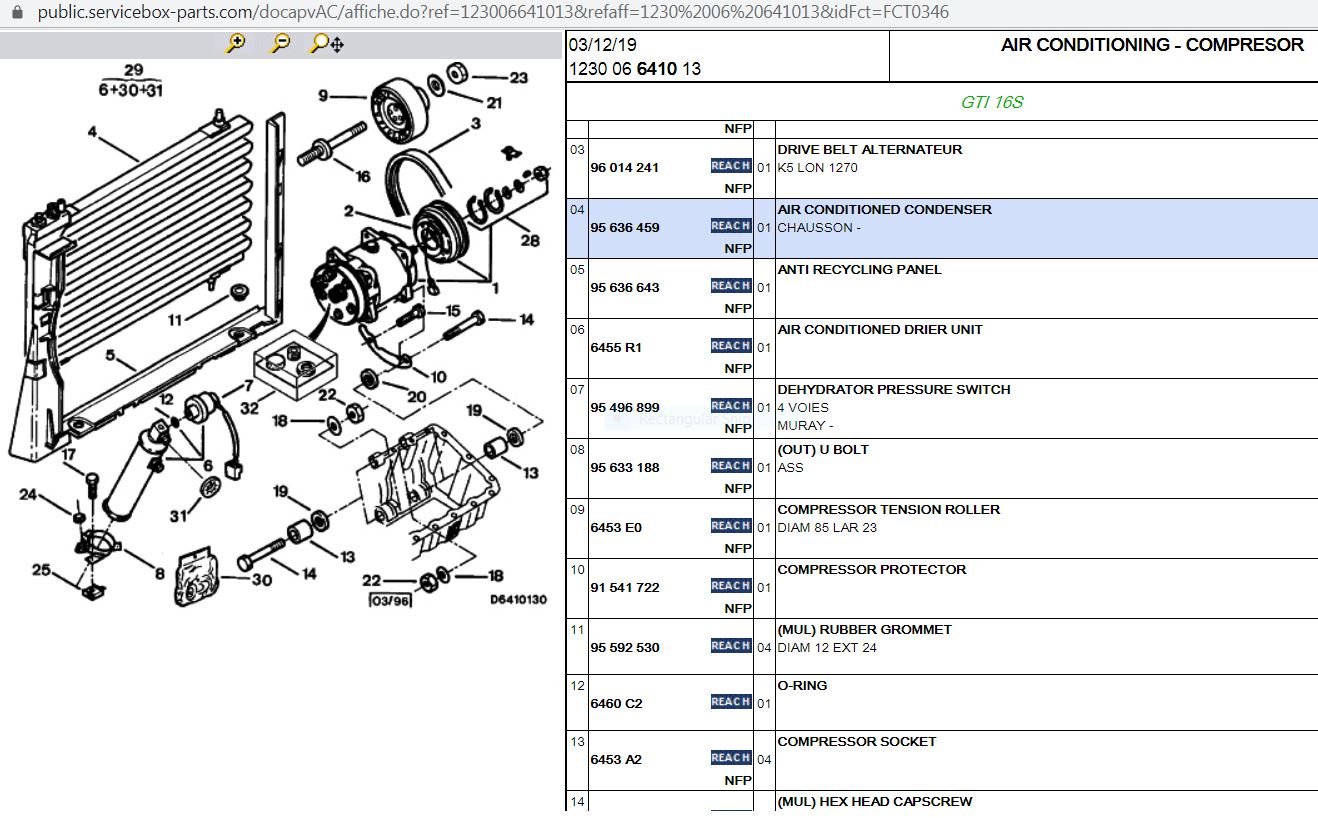
Task: View site security info via lock icon
Action: [16, 12]
